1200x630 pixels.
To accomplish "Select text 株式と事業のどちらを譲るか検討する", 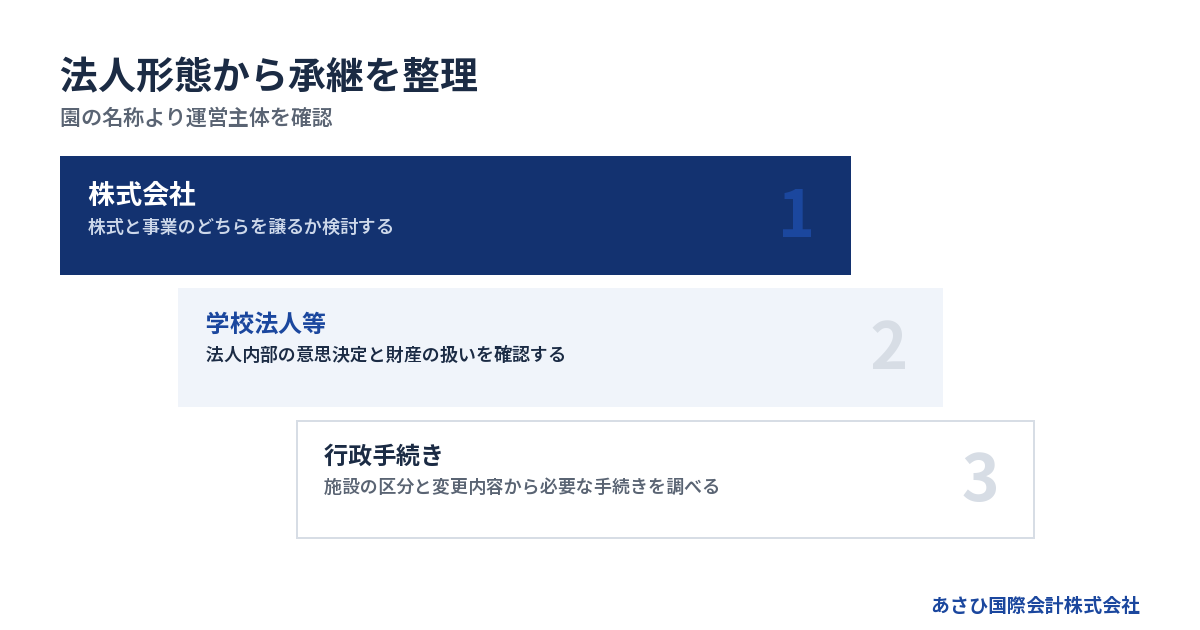I will (241, 227).
